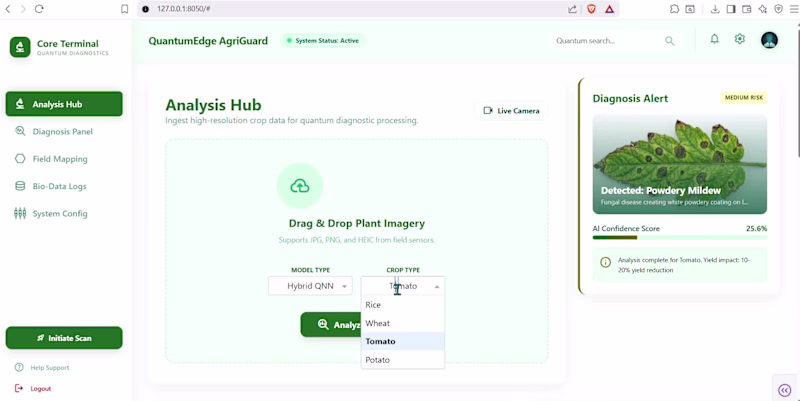Image resolution: width=800 pixels, height=401 pixels.
Task: Click the search magnifier icon
Action: tap(669, 41)
